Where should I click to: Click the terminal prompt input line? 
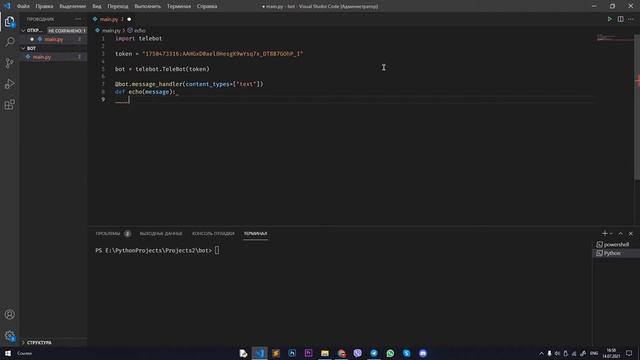157,250
